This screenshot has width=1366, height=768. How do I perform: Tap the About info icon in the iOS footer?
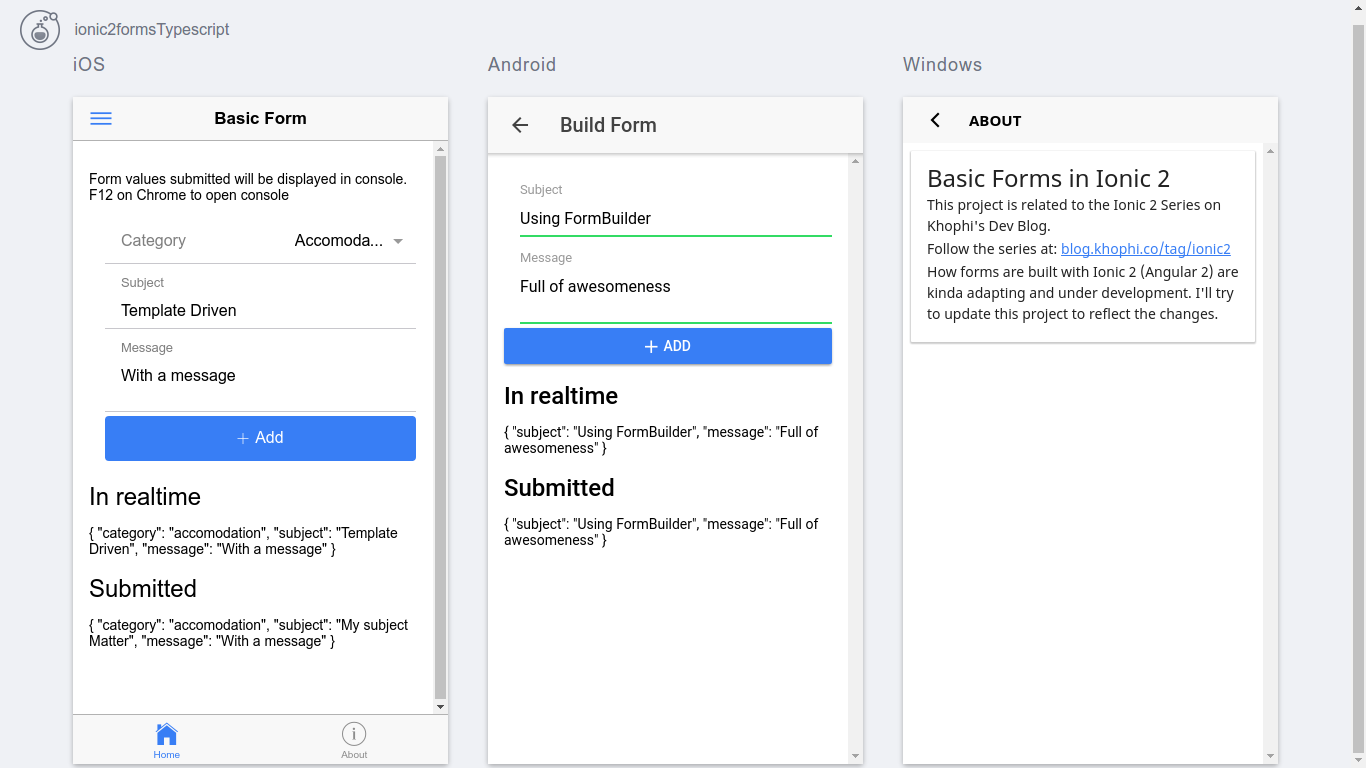click(x=354, y=733)
